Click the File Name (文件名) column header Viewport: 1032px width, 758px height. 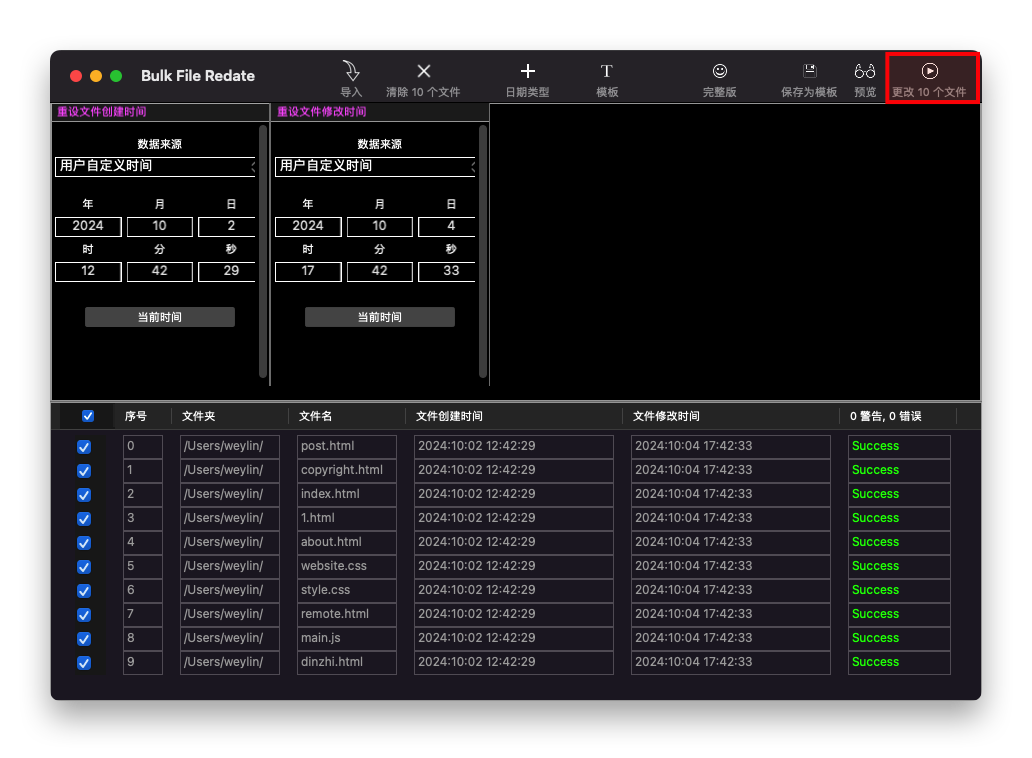coord(316,416)
